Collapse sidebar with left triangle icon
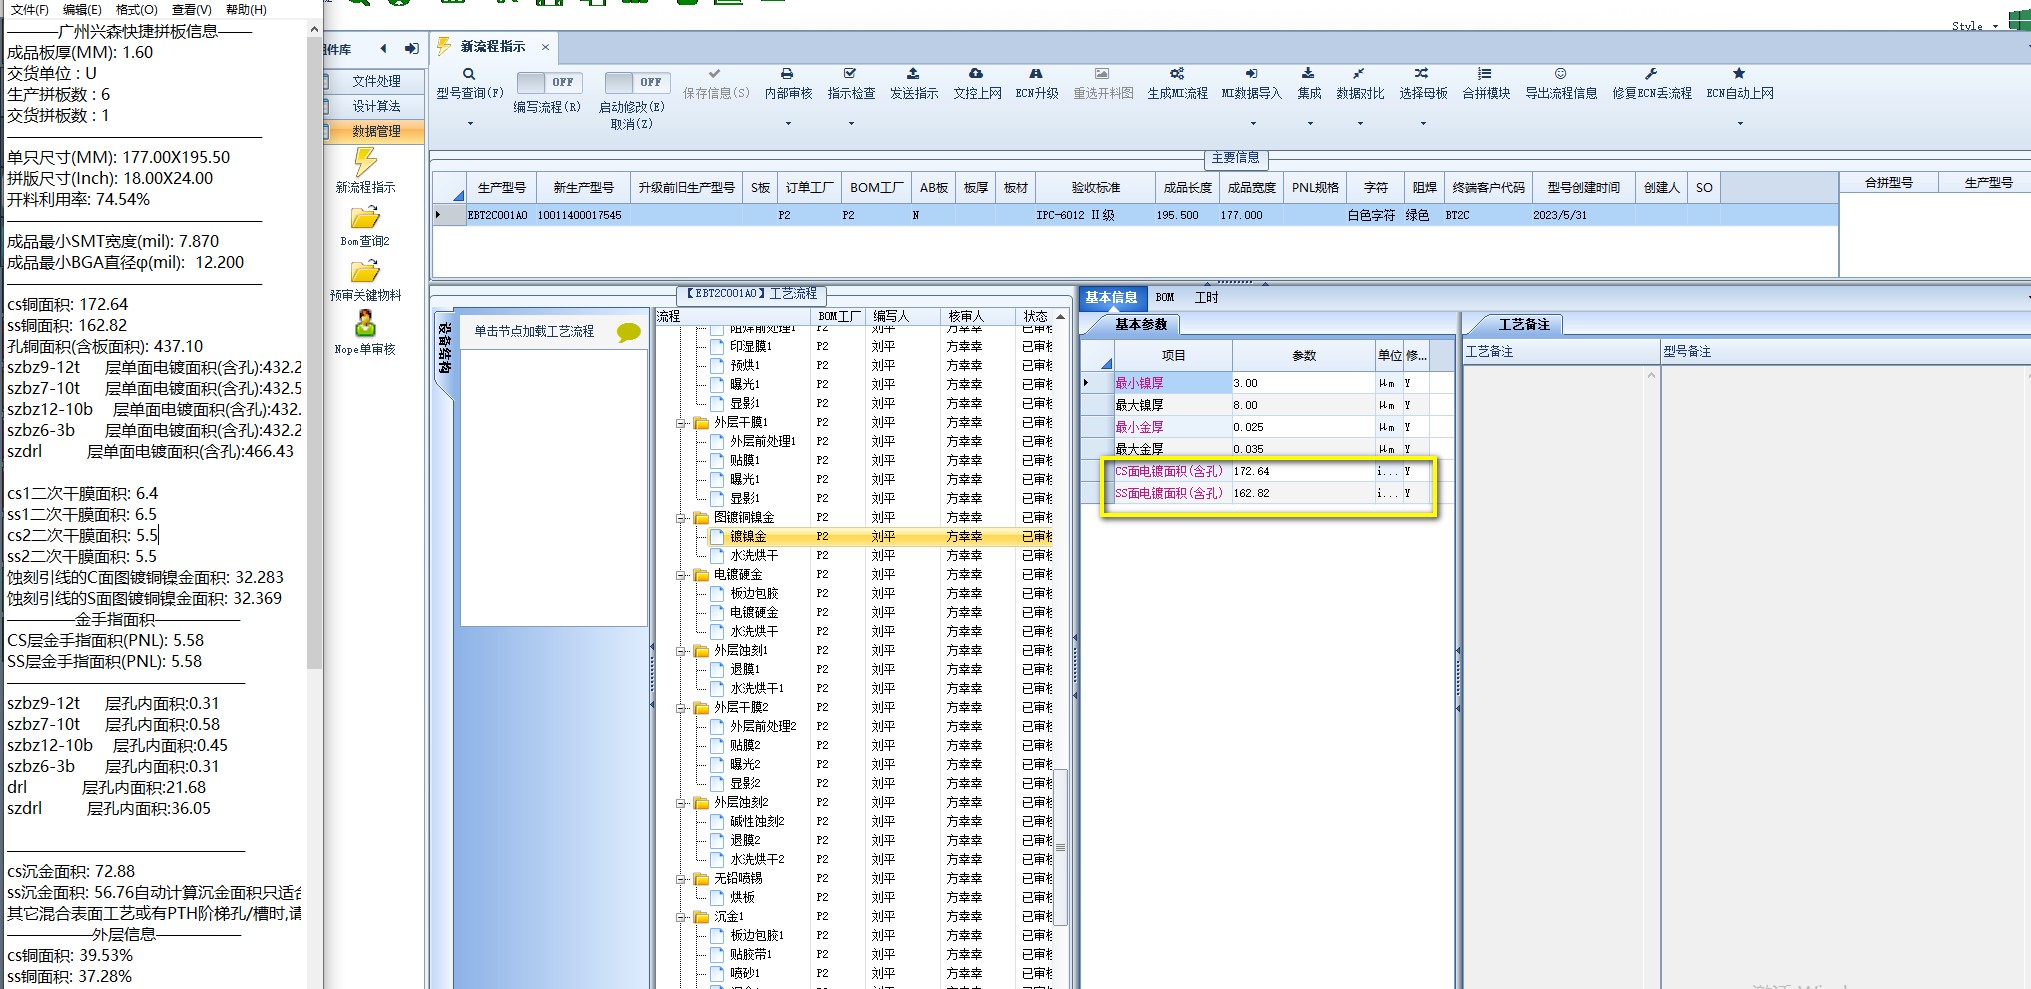Image resolution: width=2031 pixels, height=989 pixels. pos(384,48)
